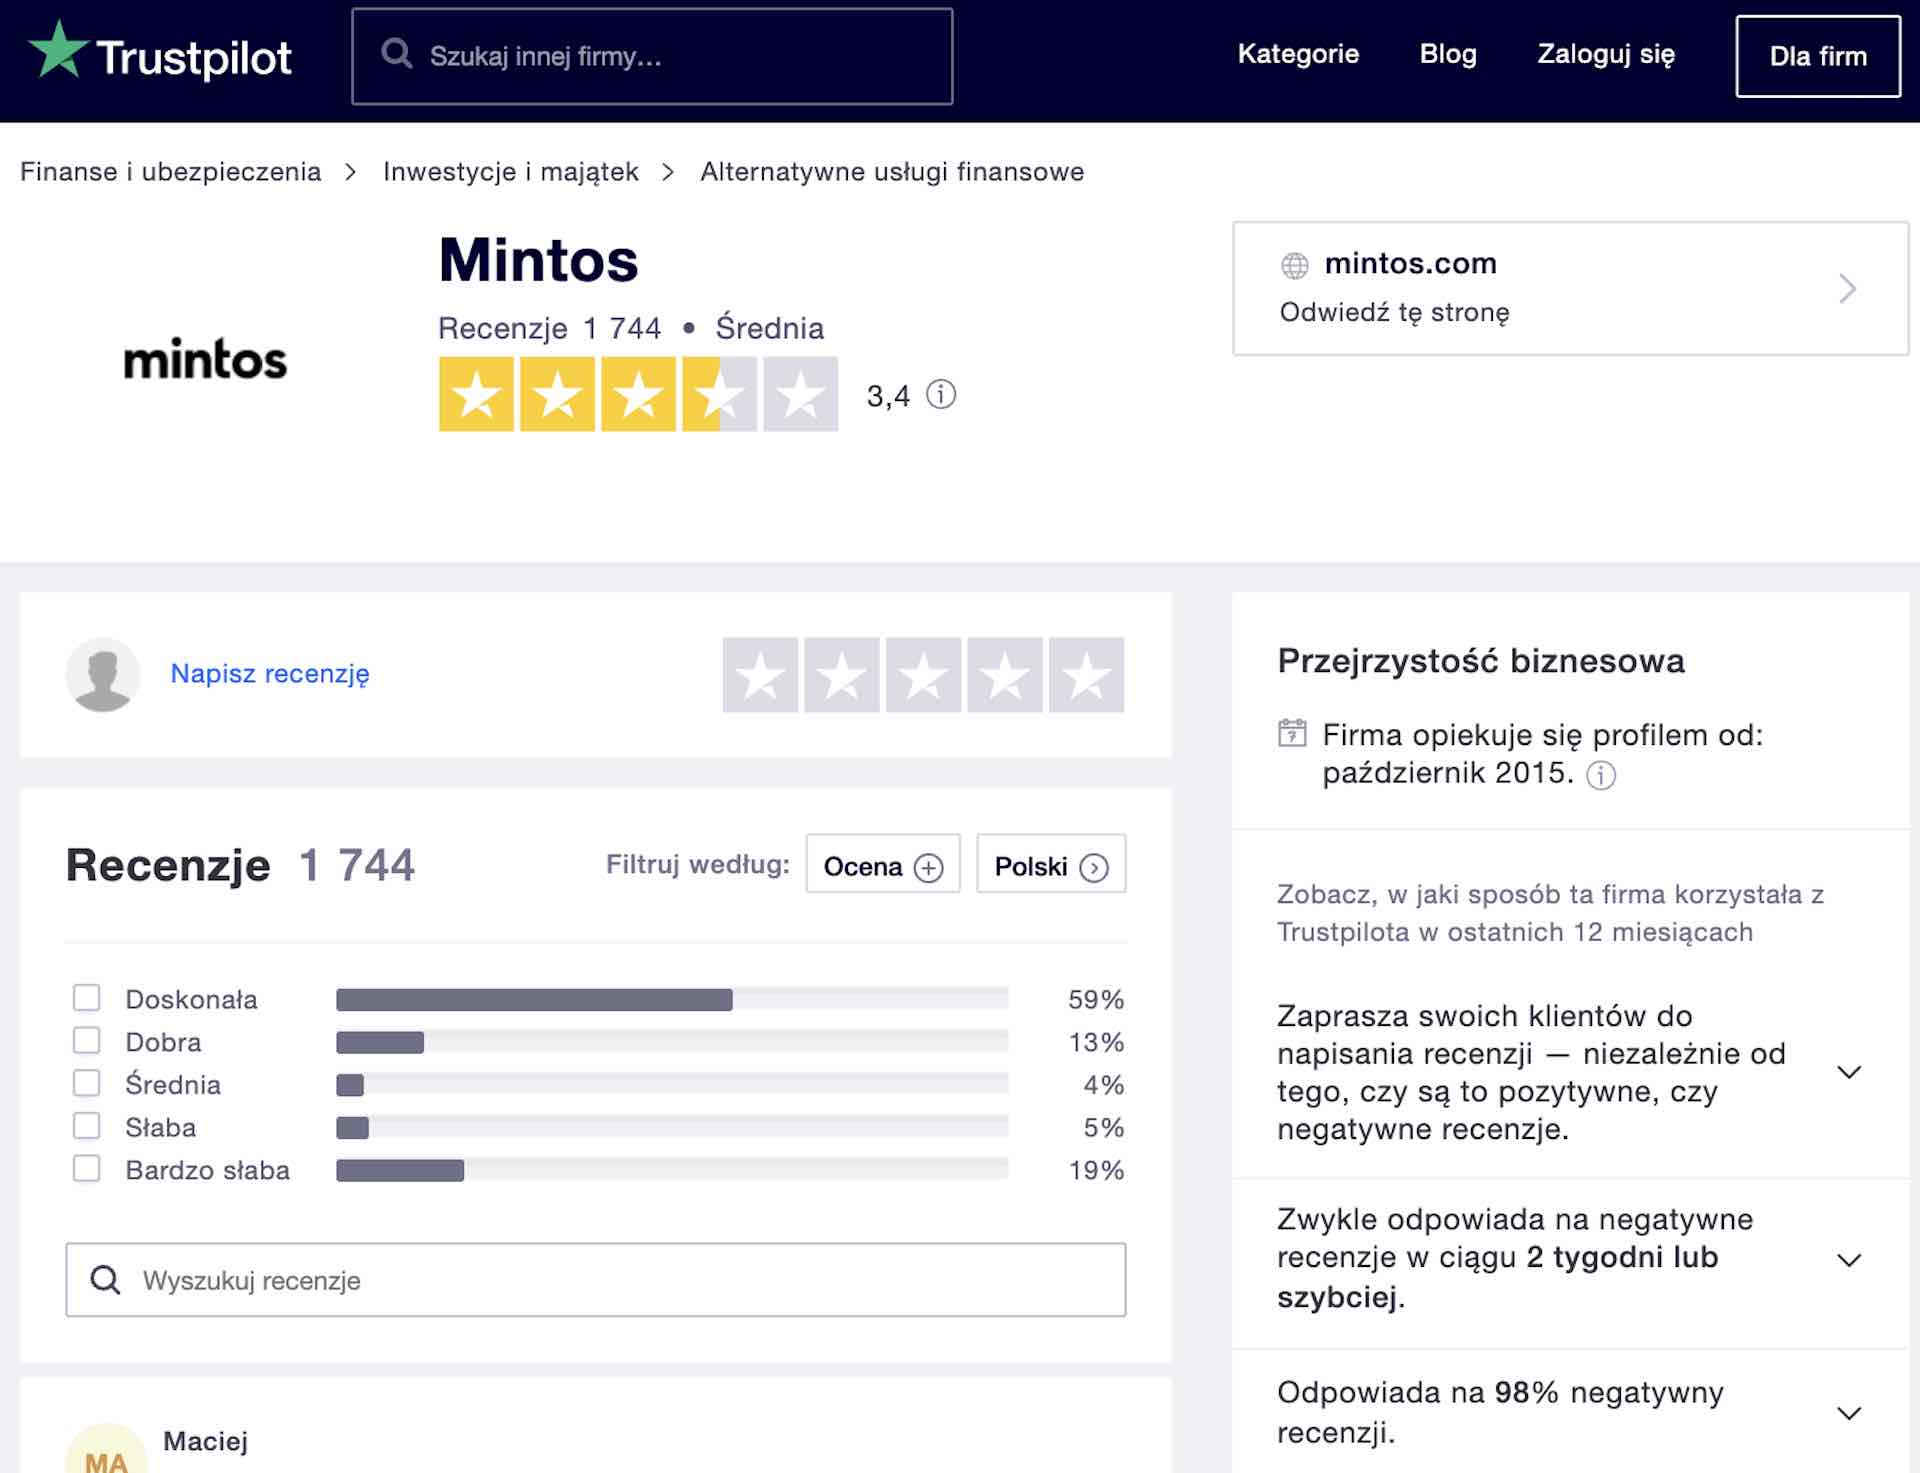
Task: Open Kategorie in the top navigation
Action: [x=1298, y=54]
